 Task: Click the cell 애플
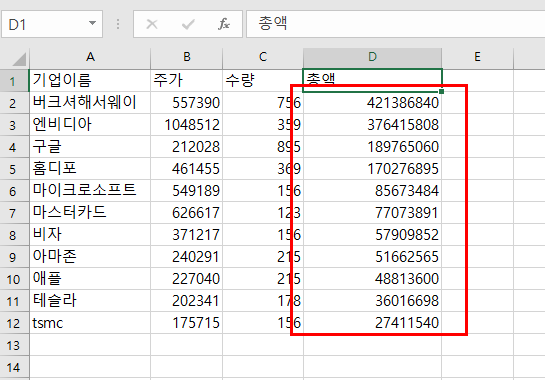click(90, 279)
